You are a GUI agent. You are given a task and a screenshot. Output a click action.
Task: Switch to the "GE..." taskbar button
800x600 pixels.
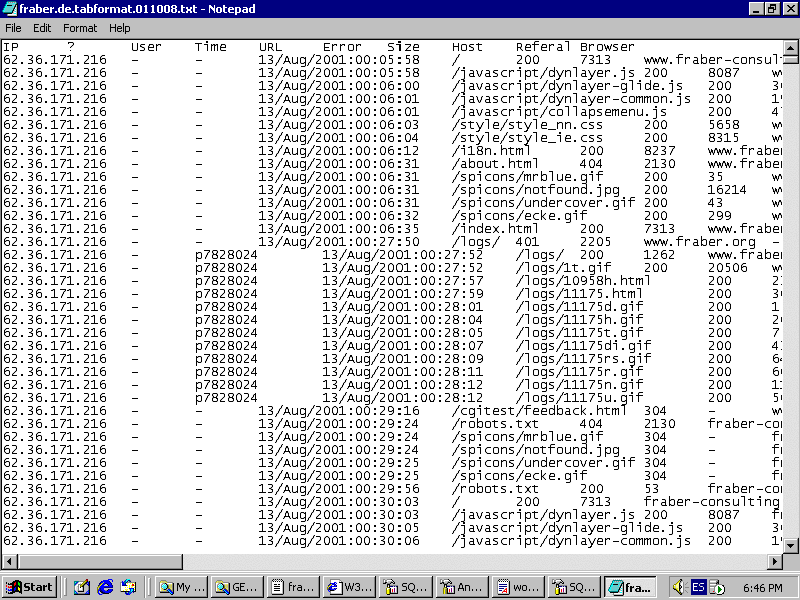(x=238, y=587)
